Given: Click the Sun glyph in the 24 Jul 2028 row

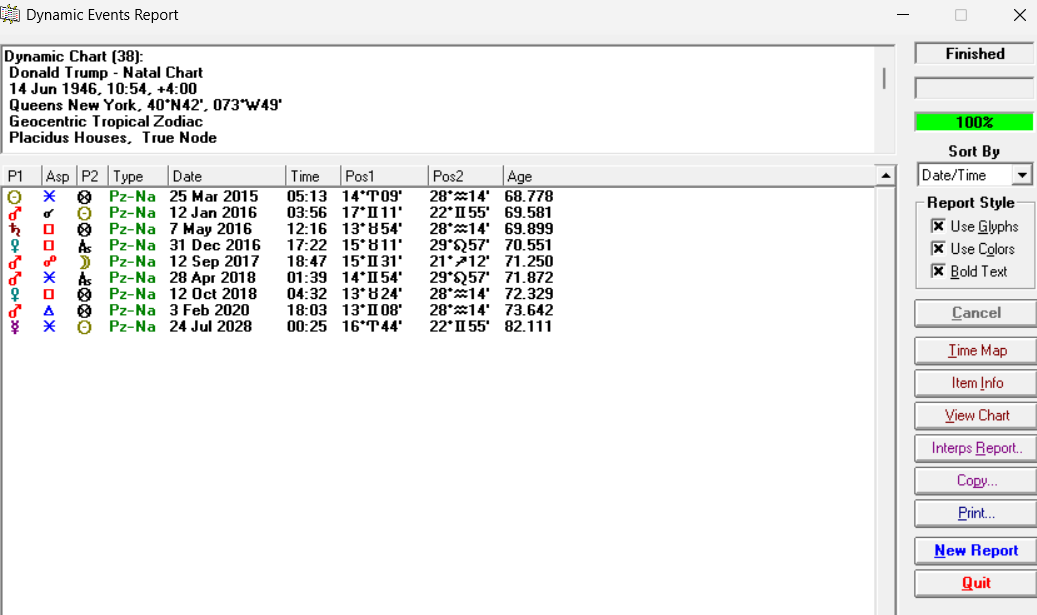Looking at the screenshot, I should click(x=84, y=327).
